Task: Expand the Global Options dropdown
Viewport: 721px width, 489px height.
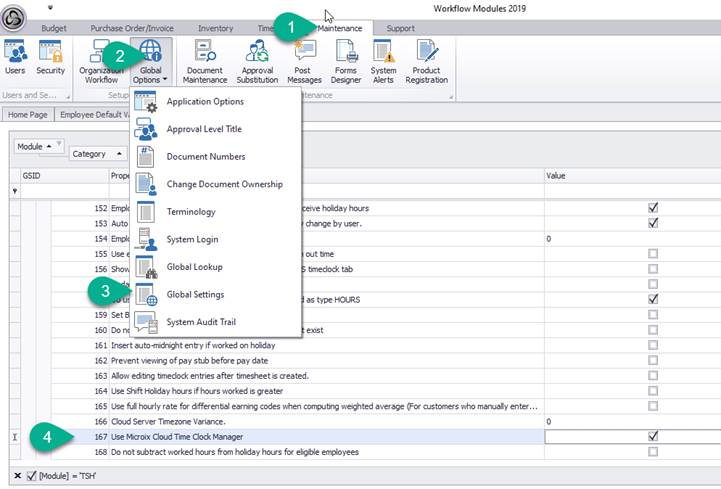Action: pyautogui.click(x=150, y=62)
